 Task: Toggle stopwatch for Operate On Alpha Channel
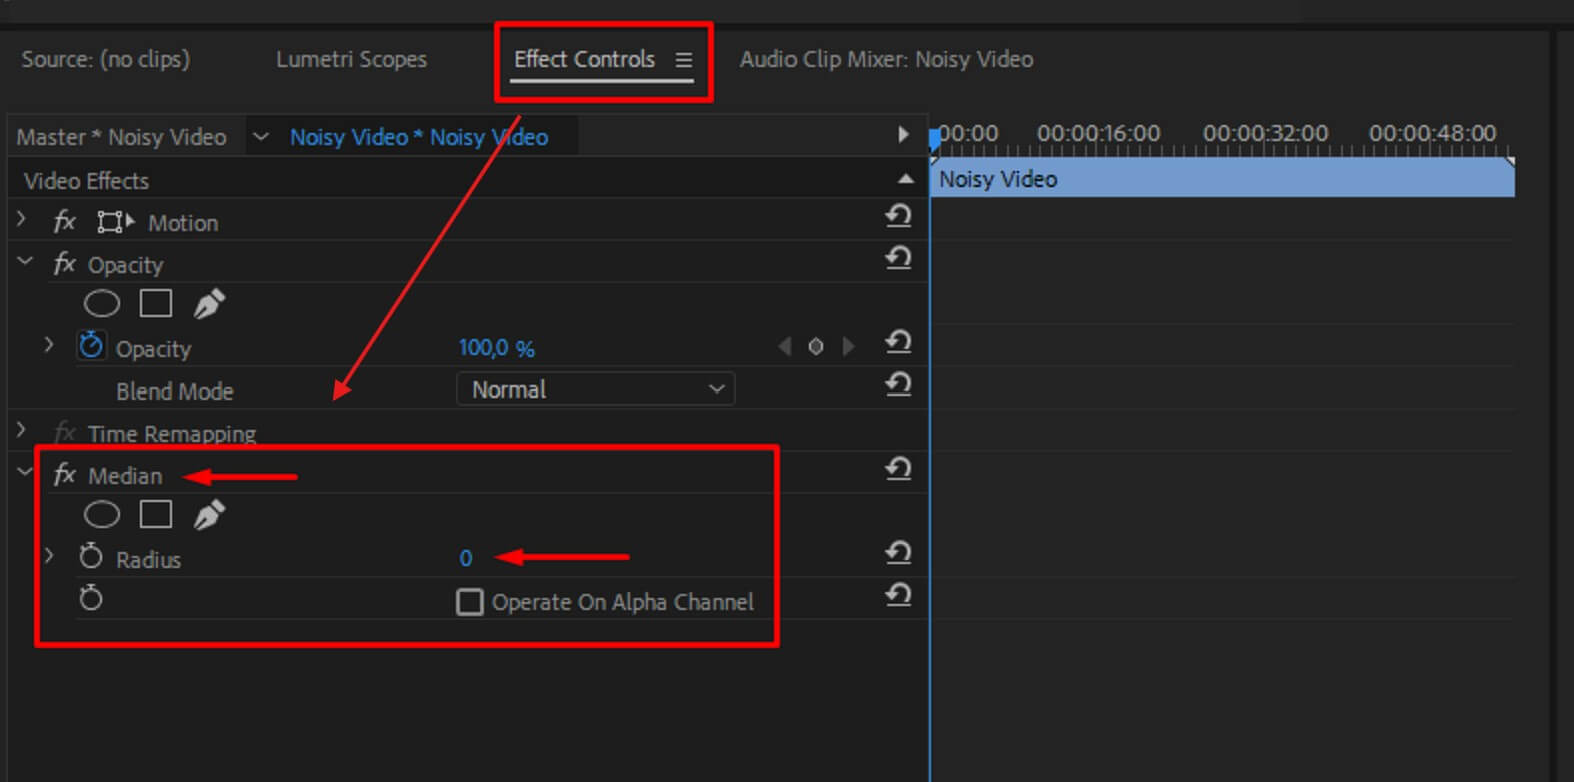(91, 597)
